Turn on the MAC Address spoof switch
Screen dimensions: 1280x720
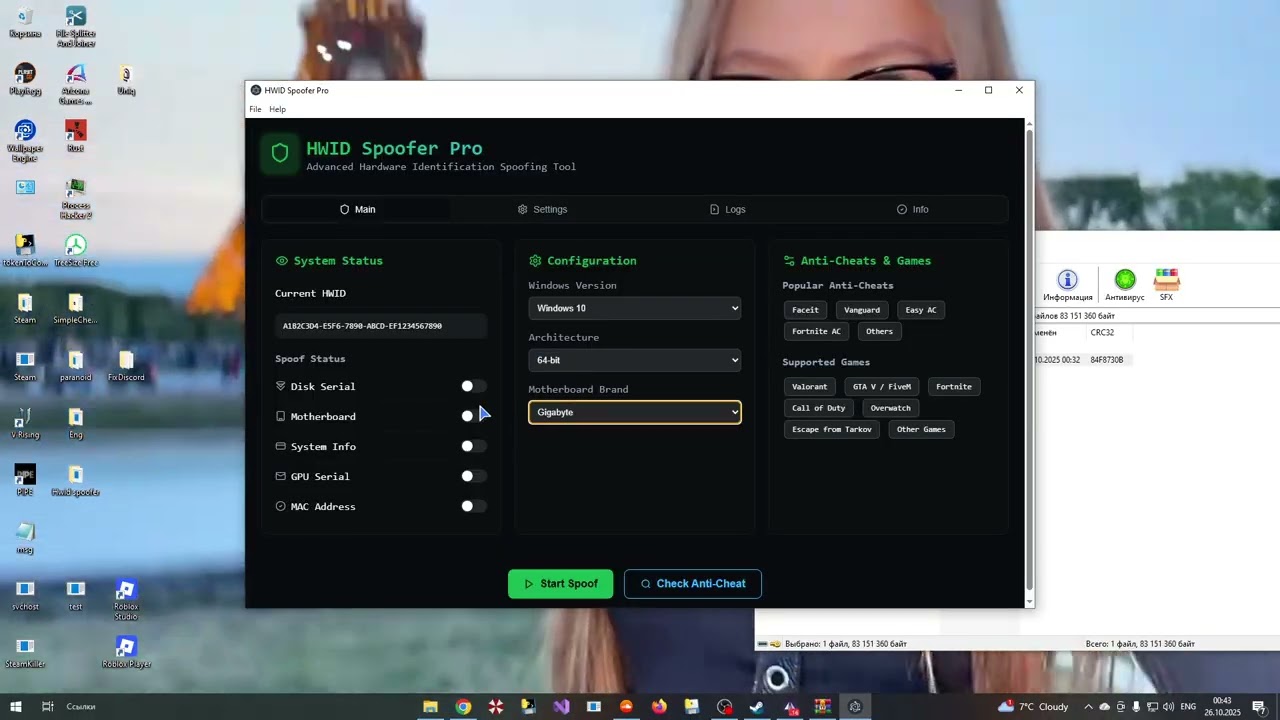coord(473,506)
